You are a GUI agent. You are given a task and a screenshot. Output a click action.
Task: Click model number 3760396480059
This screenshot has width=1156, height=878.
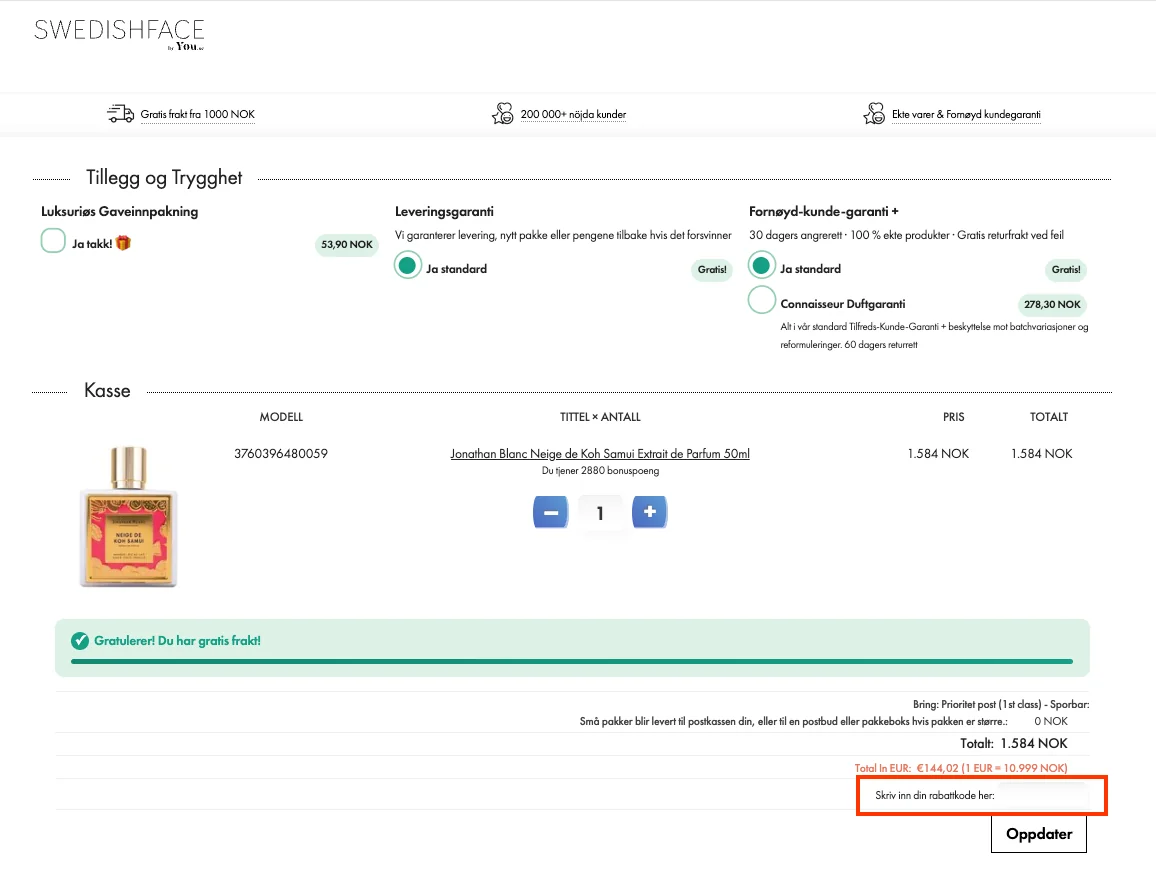[x=281, y=453]
